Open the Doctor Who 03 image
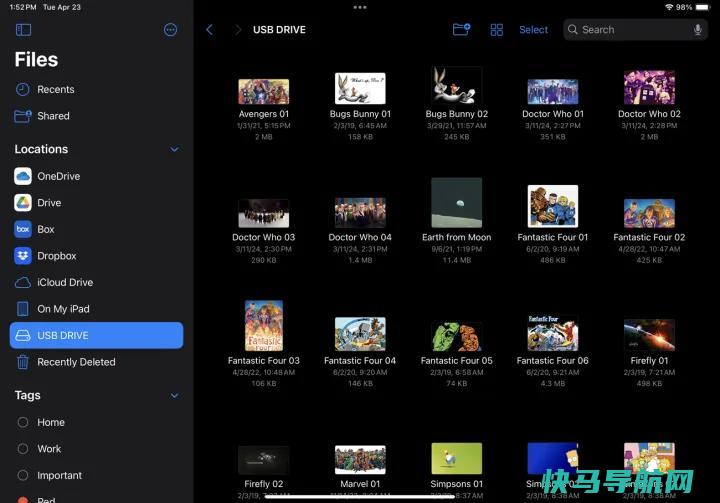The image size is (720, 503). 264,214
